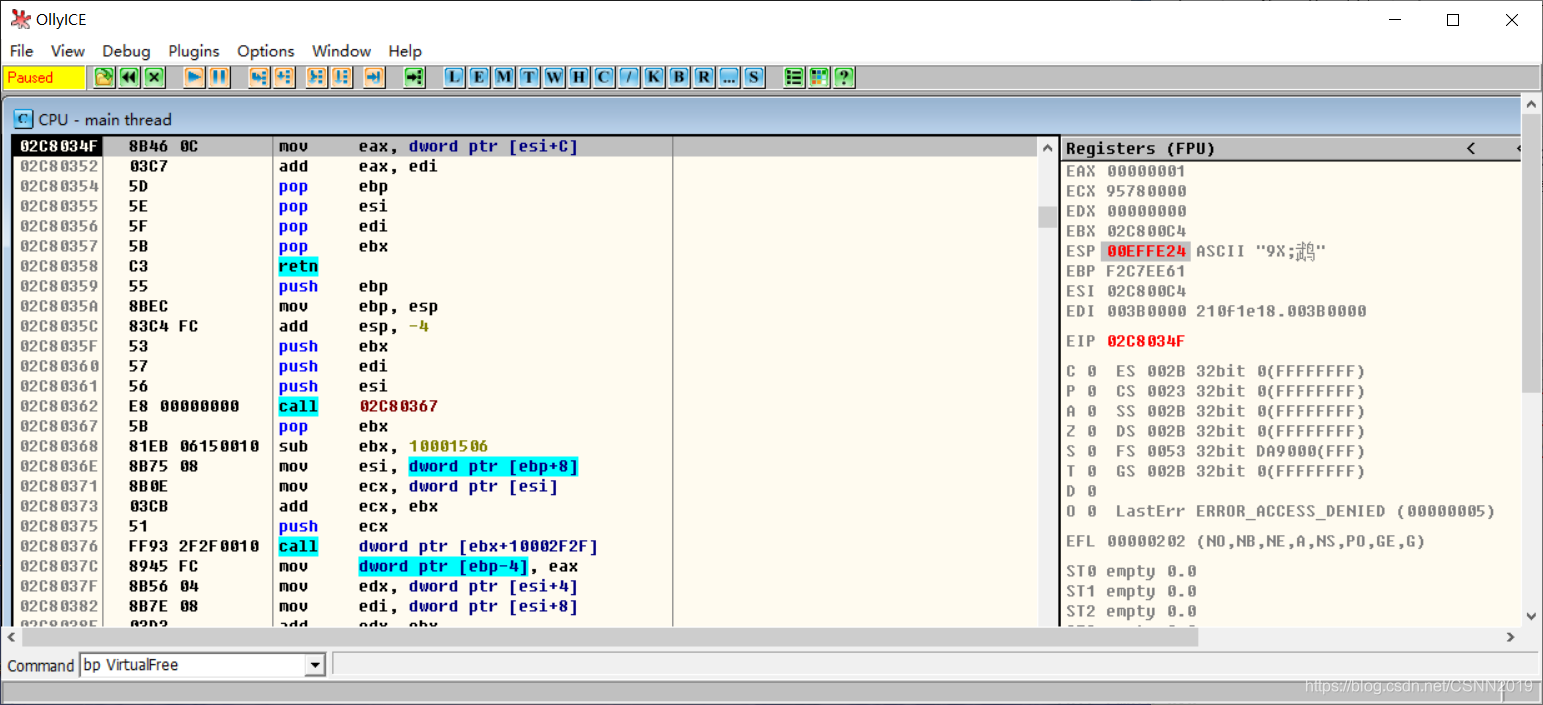Select the retn instruction row
The height and width of the screenshot is (705, 1543).
(526, 267)
